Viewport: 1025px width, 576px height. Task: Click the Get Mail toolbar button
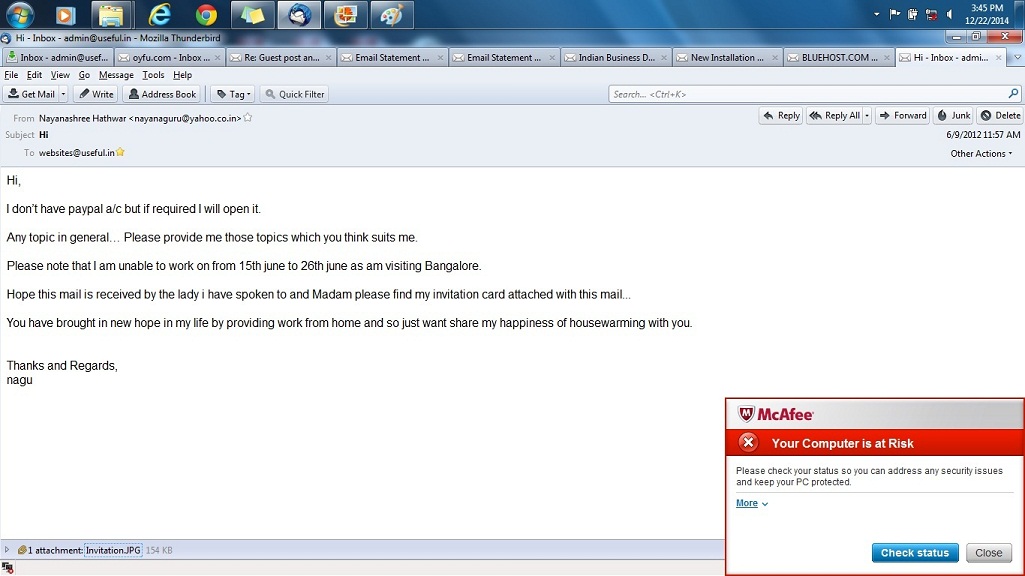pos(31,94)
